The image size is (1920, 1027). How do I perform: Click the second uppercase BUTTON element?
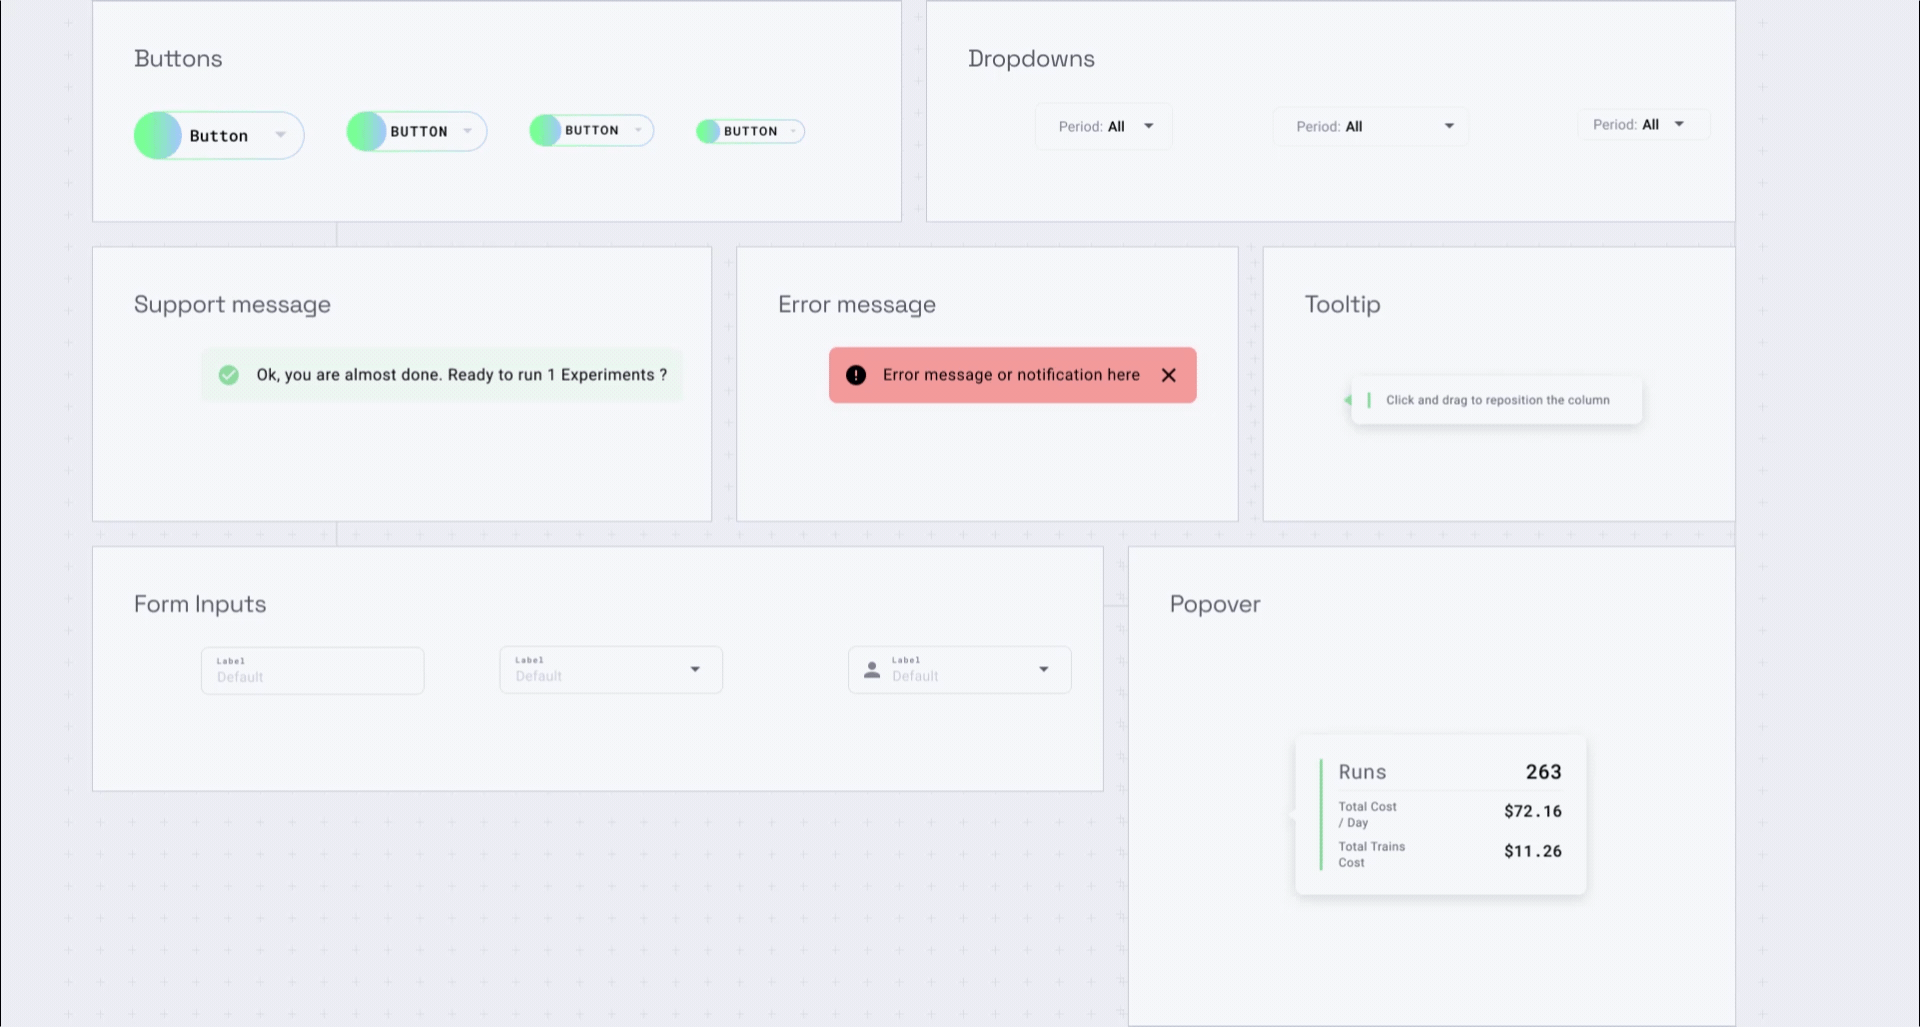pyautogui.click(x=415, y=130)
